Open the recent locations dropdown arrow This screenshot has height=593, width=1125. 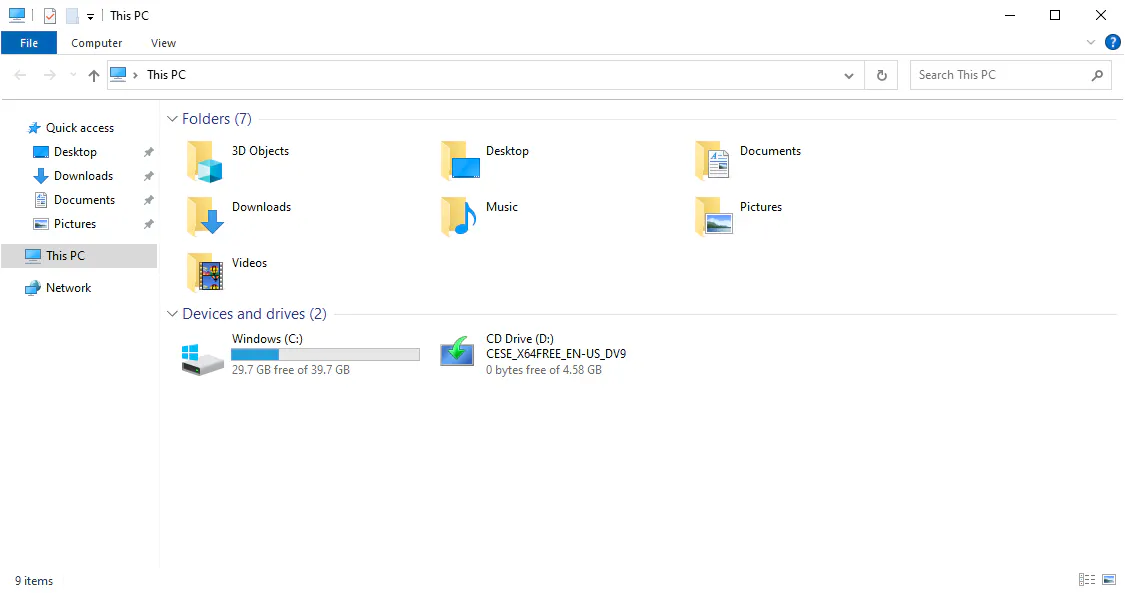pyautogui.click(x=72, y=75)
